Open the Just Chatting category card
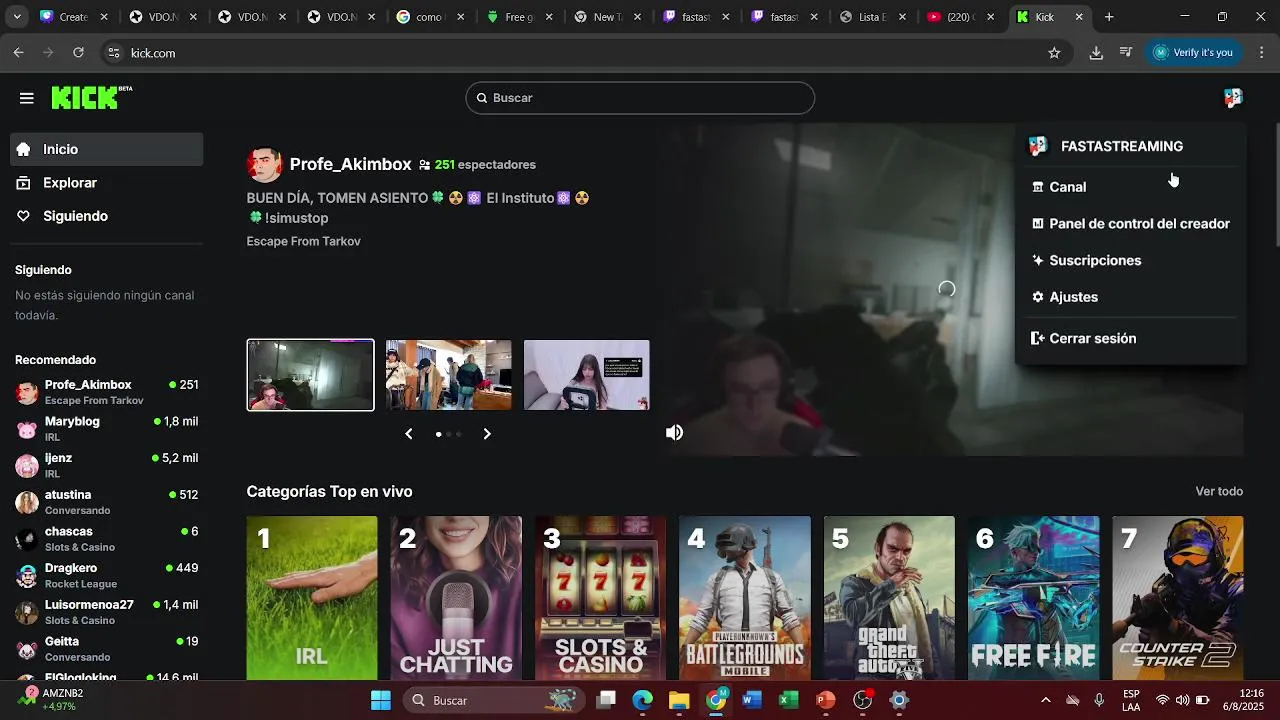 coord(456,598)
